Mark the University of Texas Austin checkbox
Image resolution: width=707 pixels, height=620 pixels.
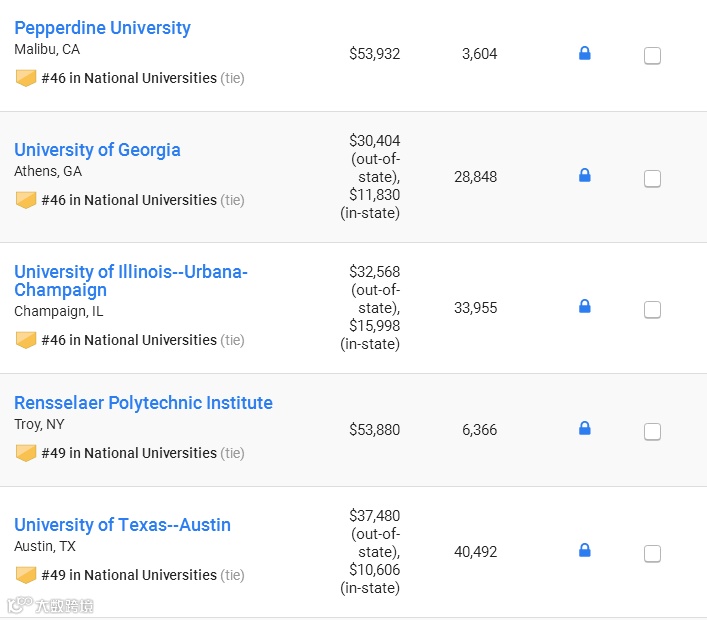tap(652, 554)
